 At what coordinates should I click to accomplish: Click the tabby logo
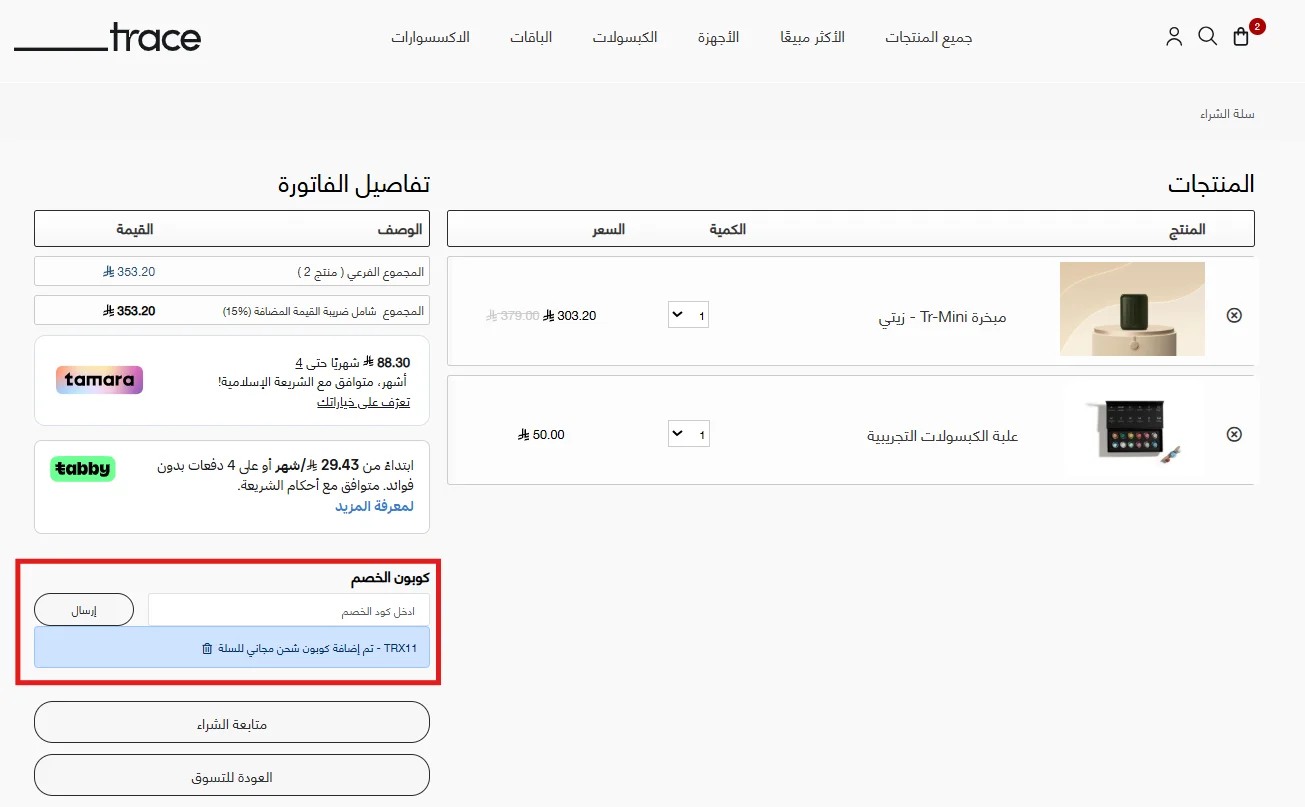click(83, 468)
